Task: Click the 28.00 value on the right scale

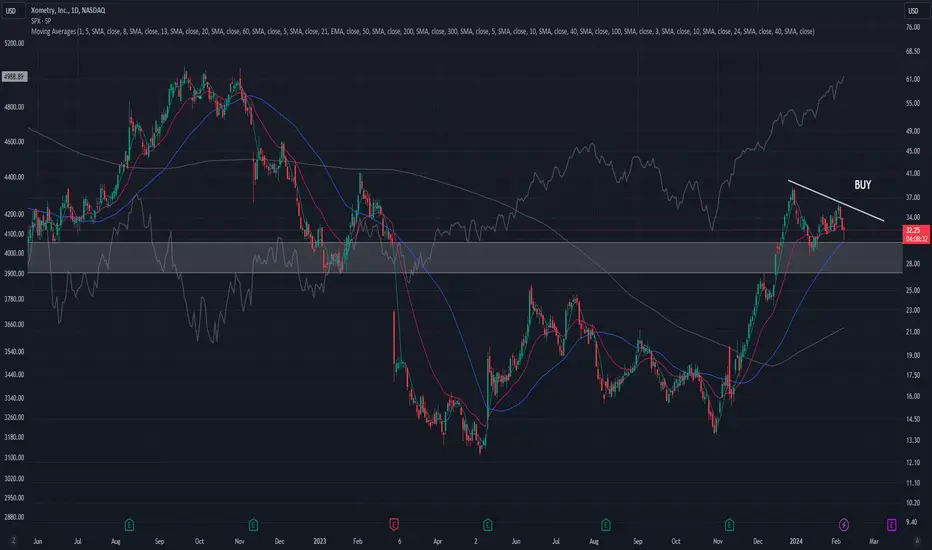Action: coord(913,263)
